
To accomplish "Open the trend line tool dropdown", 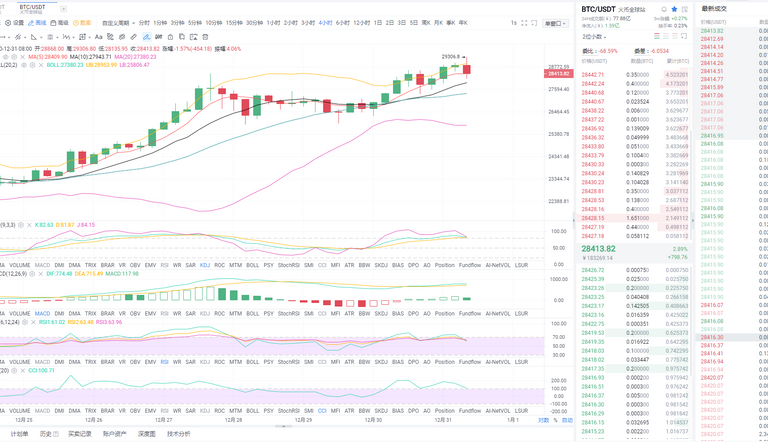I will click(x=19, y=37).
